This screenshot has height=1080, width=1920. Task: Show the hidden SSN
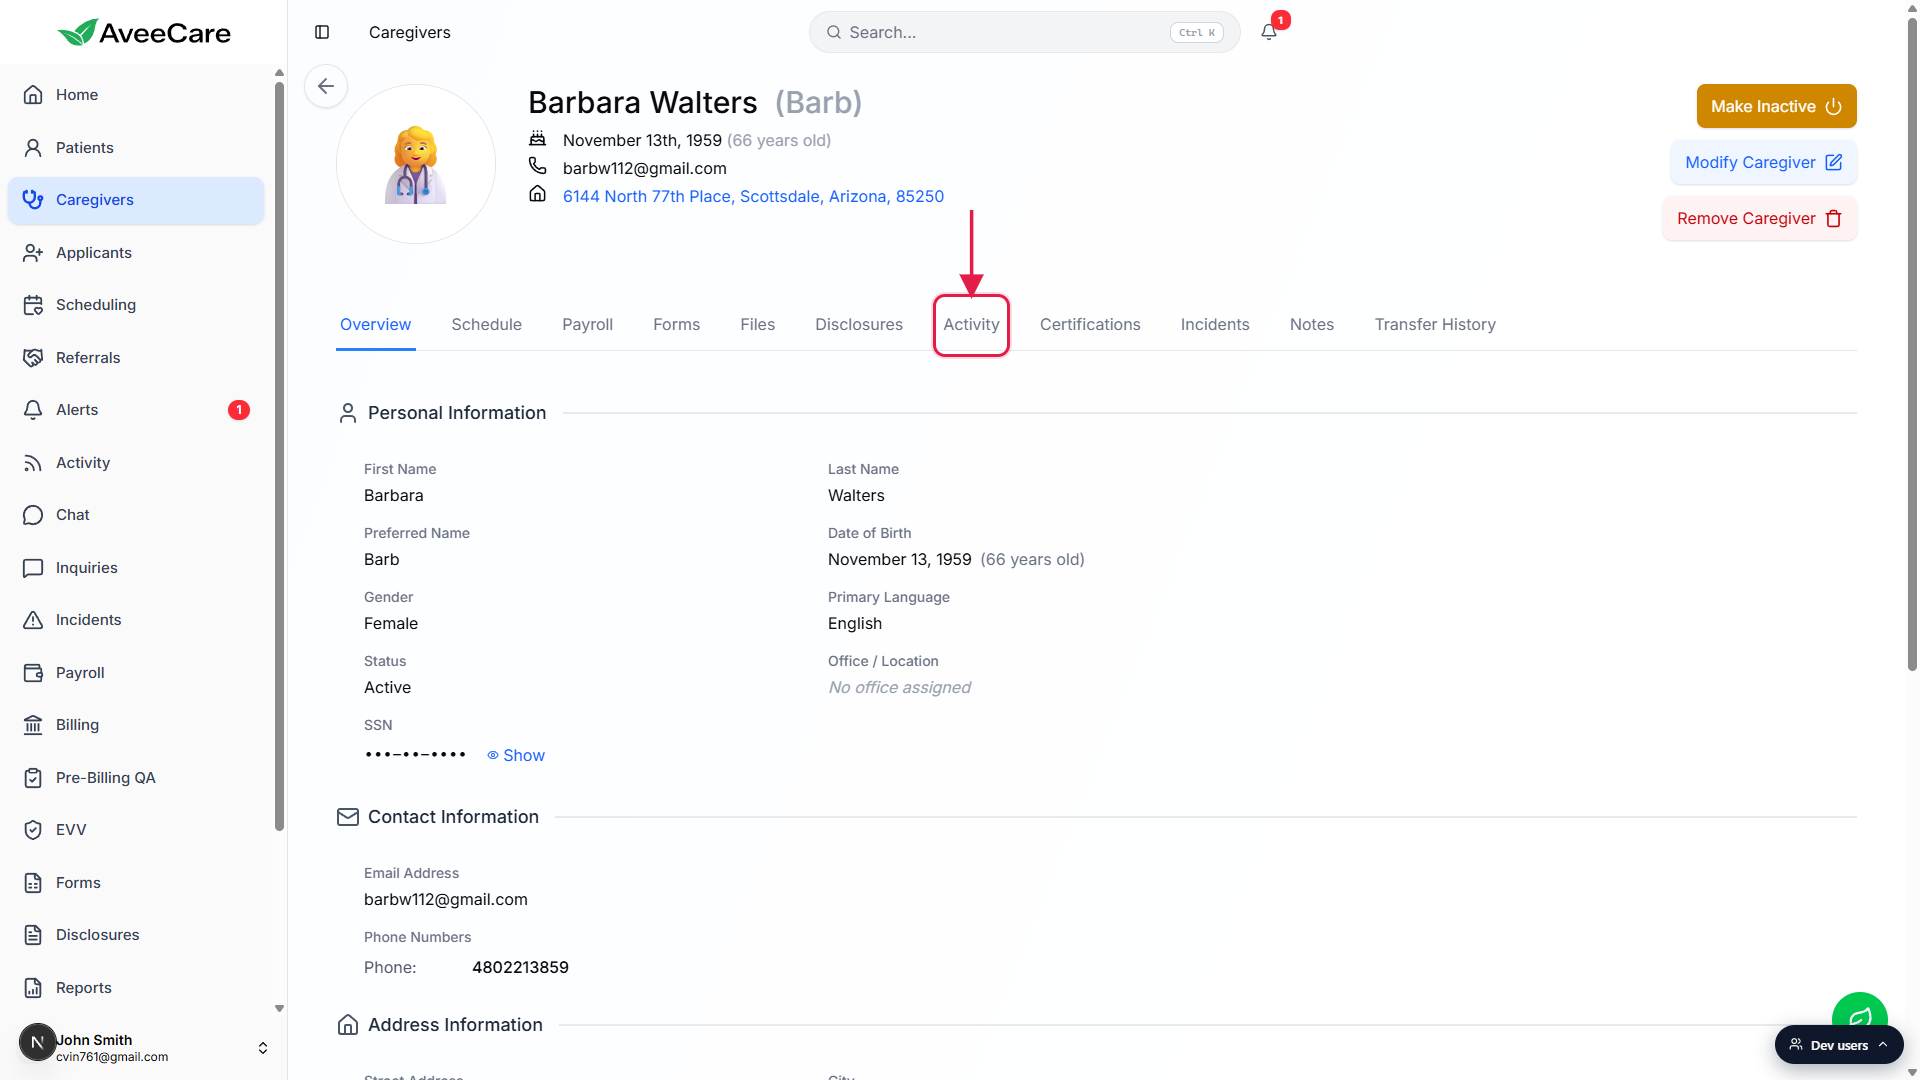(x=516, y=755)
